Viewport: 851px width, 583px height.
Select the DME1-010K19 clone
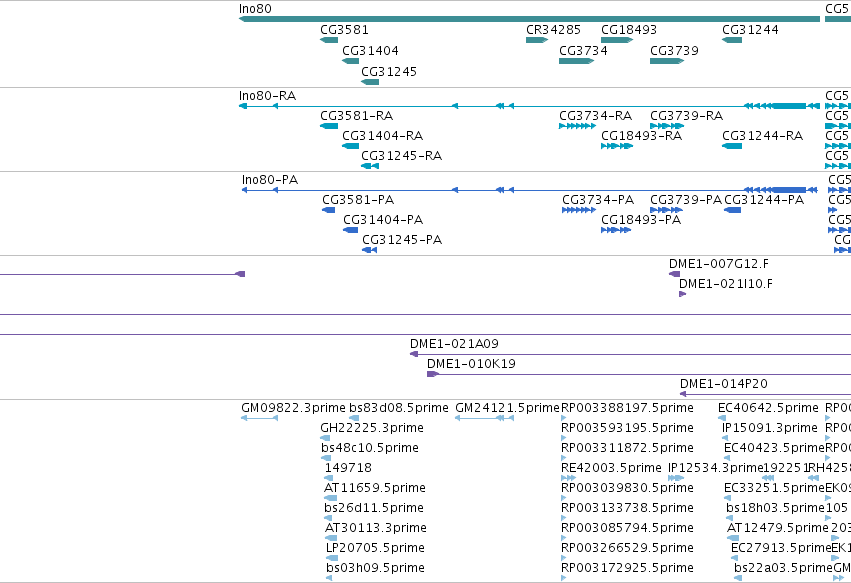point(639,375)
